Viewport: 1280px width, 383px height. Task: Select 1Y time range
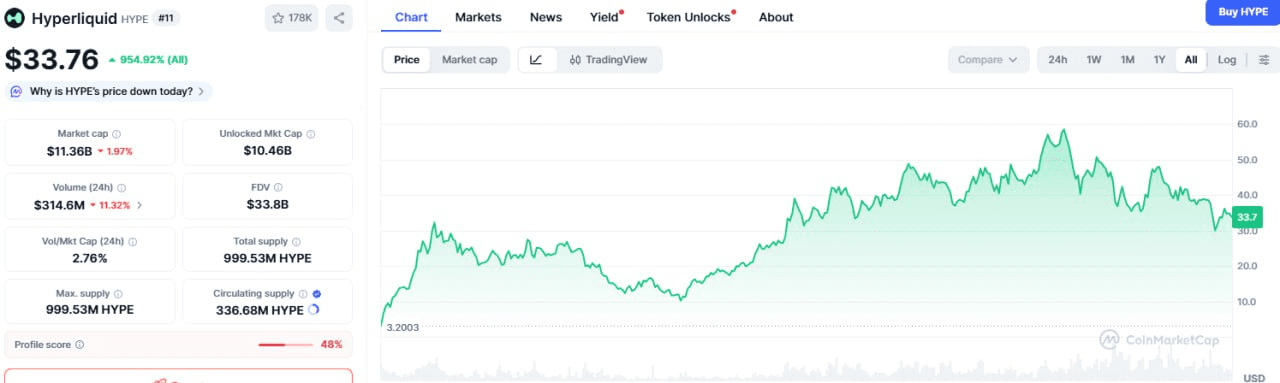pos(1159,60)
